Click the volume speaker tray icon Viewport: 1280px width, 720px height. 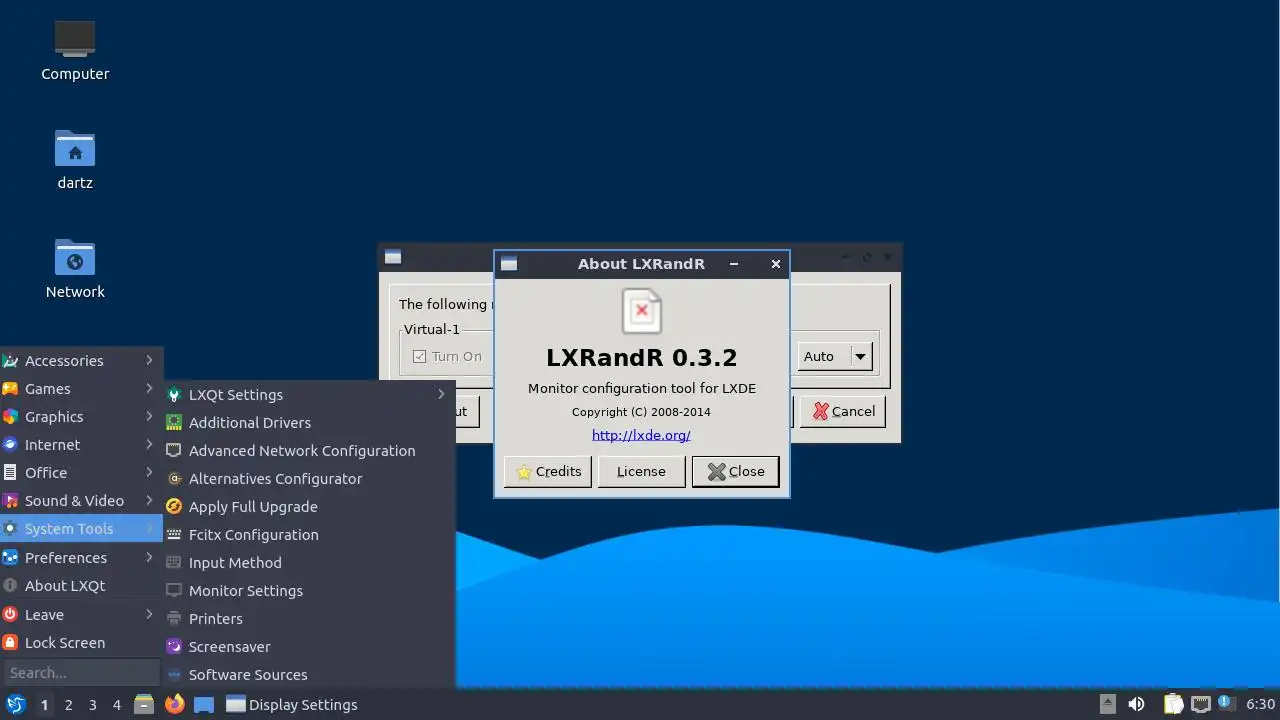(1136, 704)
